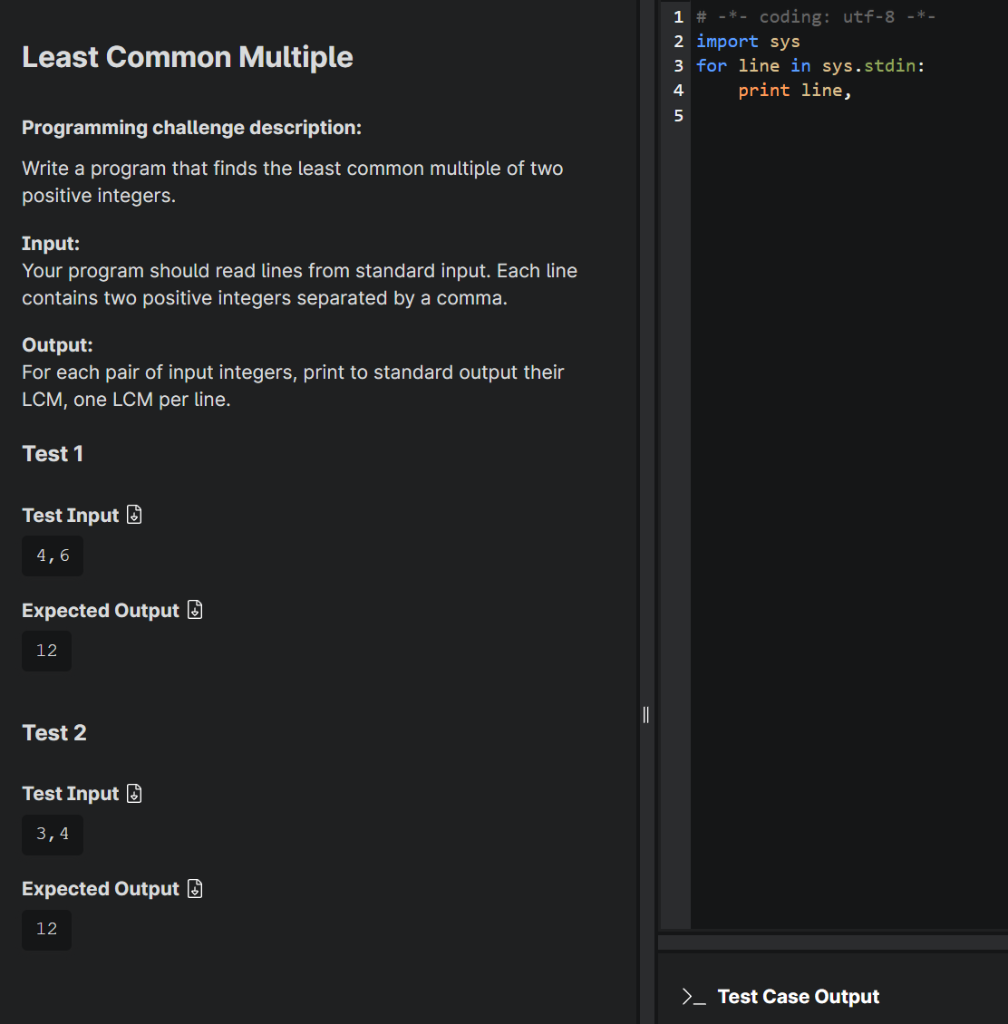This screenshot has width=1008, height=1024.
Task: Download the Test 2 input file
Action: (135, 793)
